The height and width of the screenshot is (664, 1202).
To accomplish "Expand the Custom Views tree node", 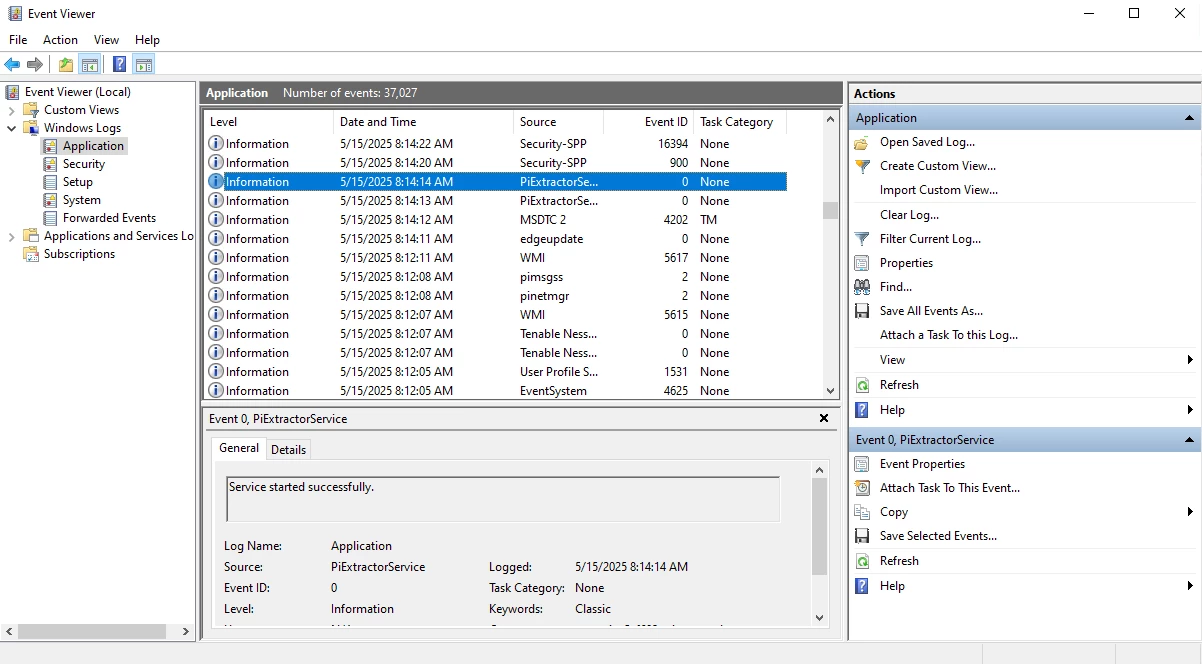I will [12, 110].
